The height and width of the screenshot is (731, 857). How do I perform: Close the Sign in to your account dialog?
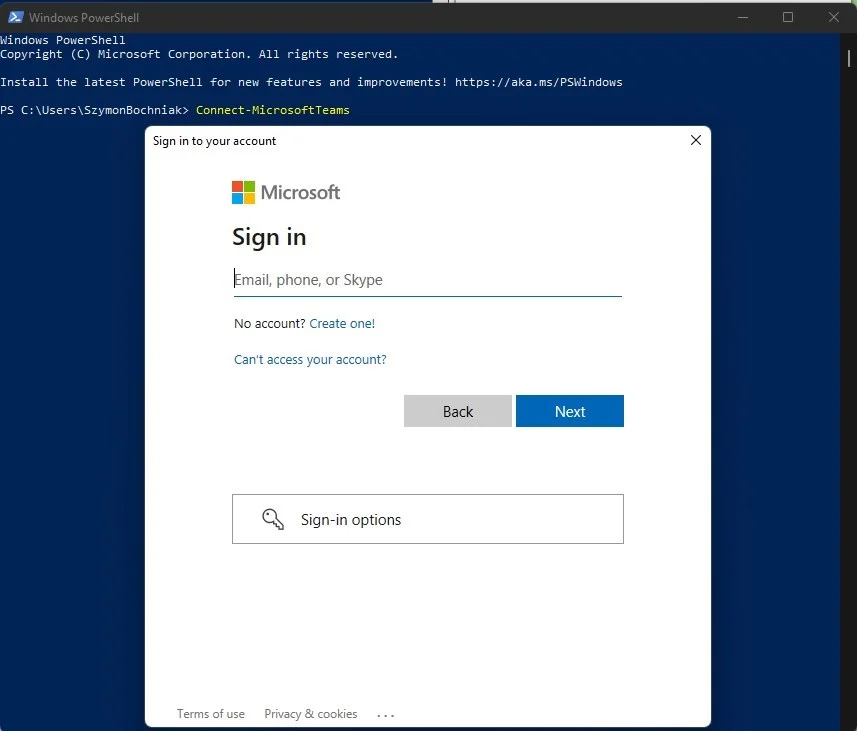tap(696, 141)
